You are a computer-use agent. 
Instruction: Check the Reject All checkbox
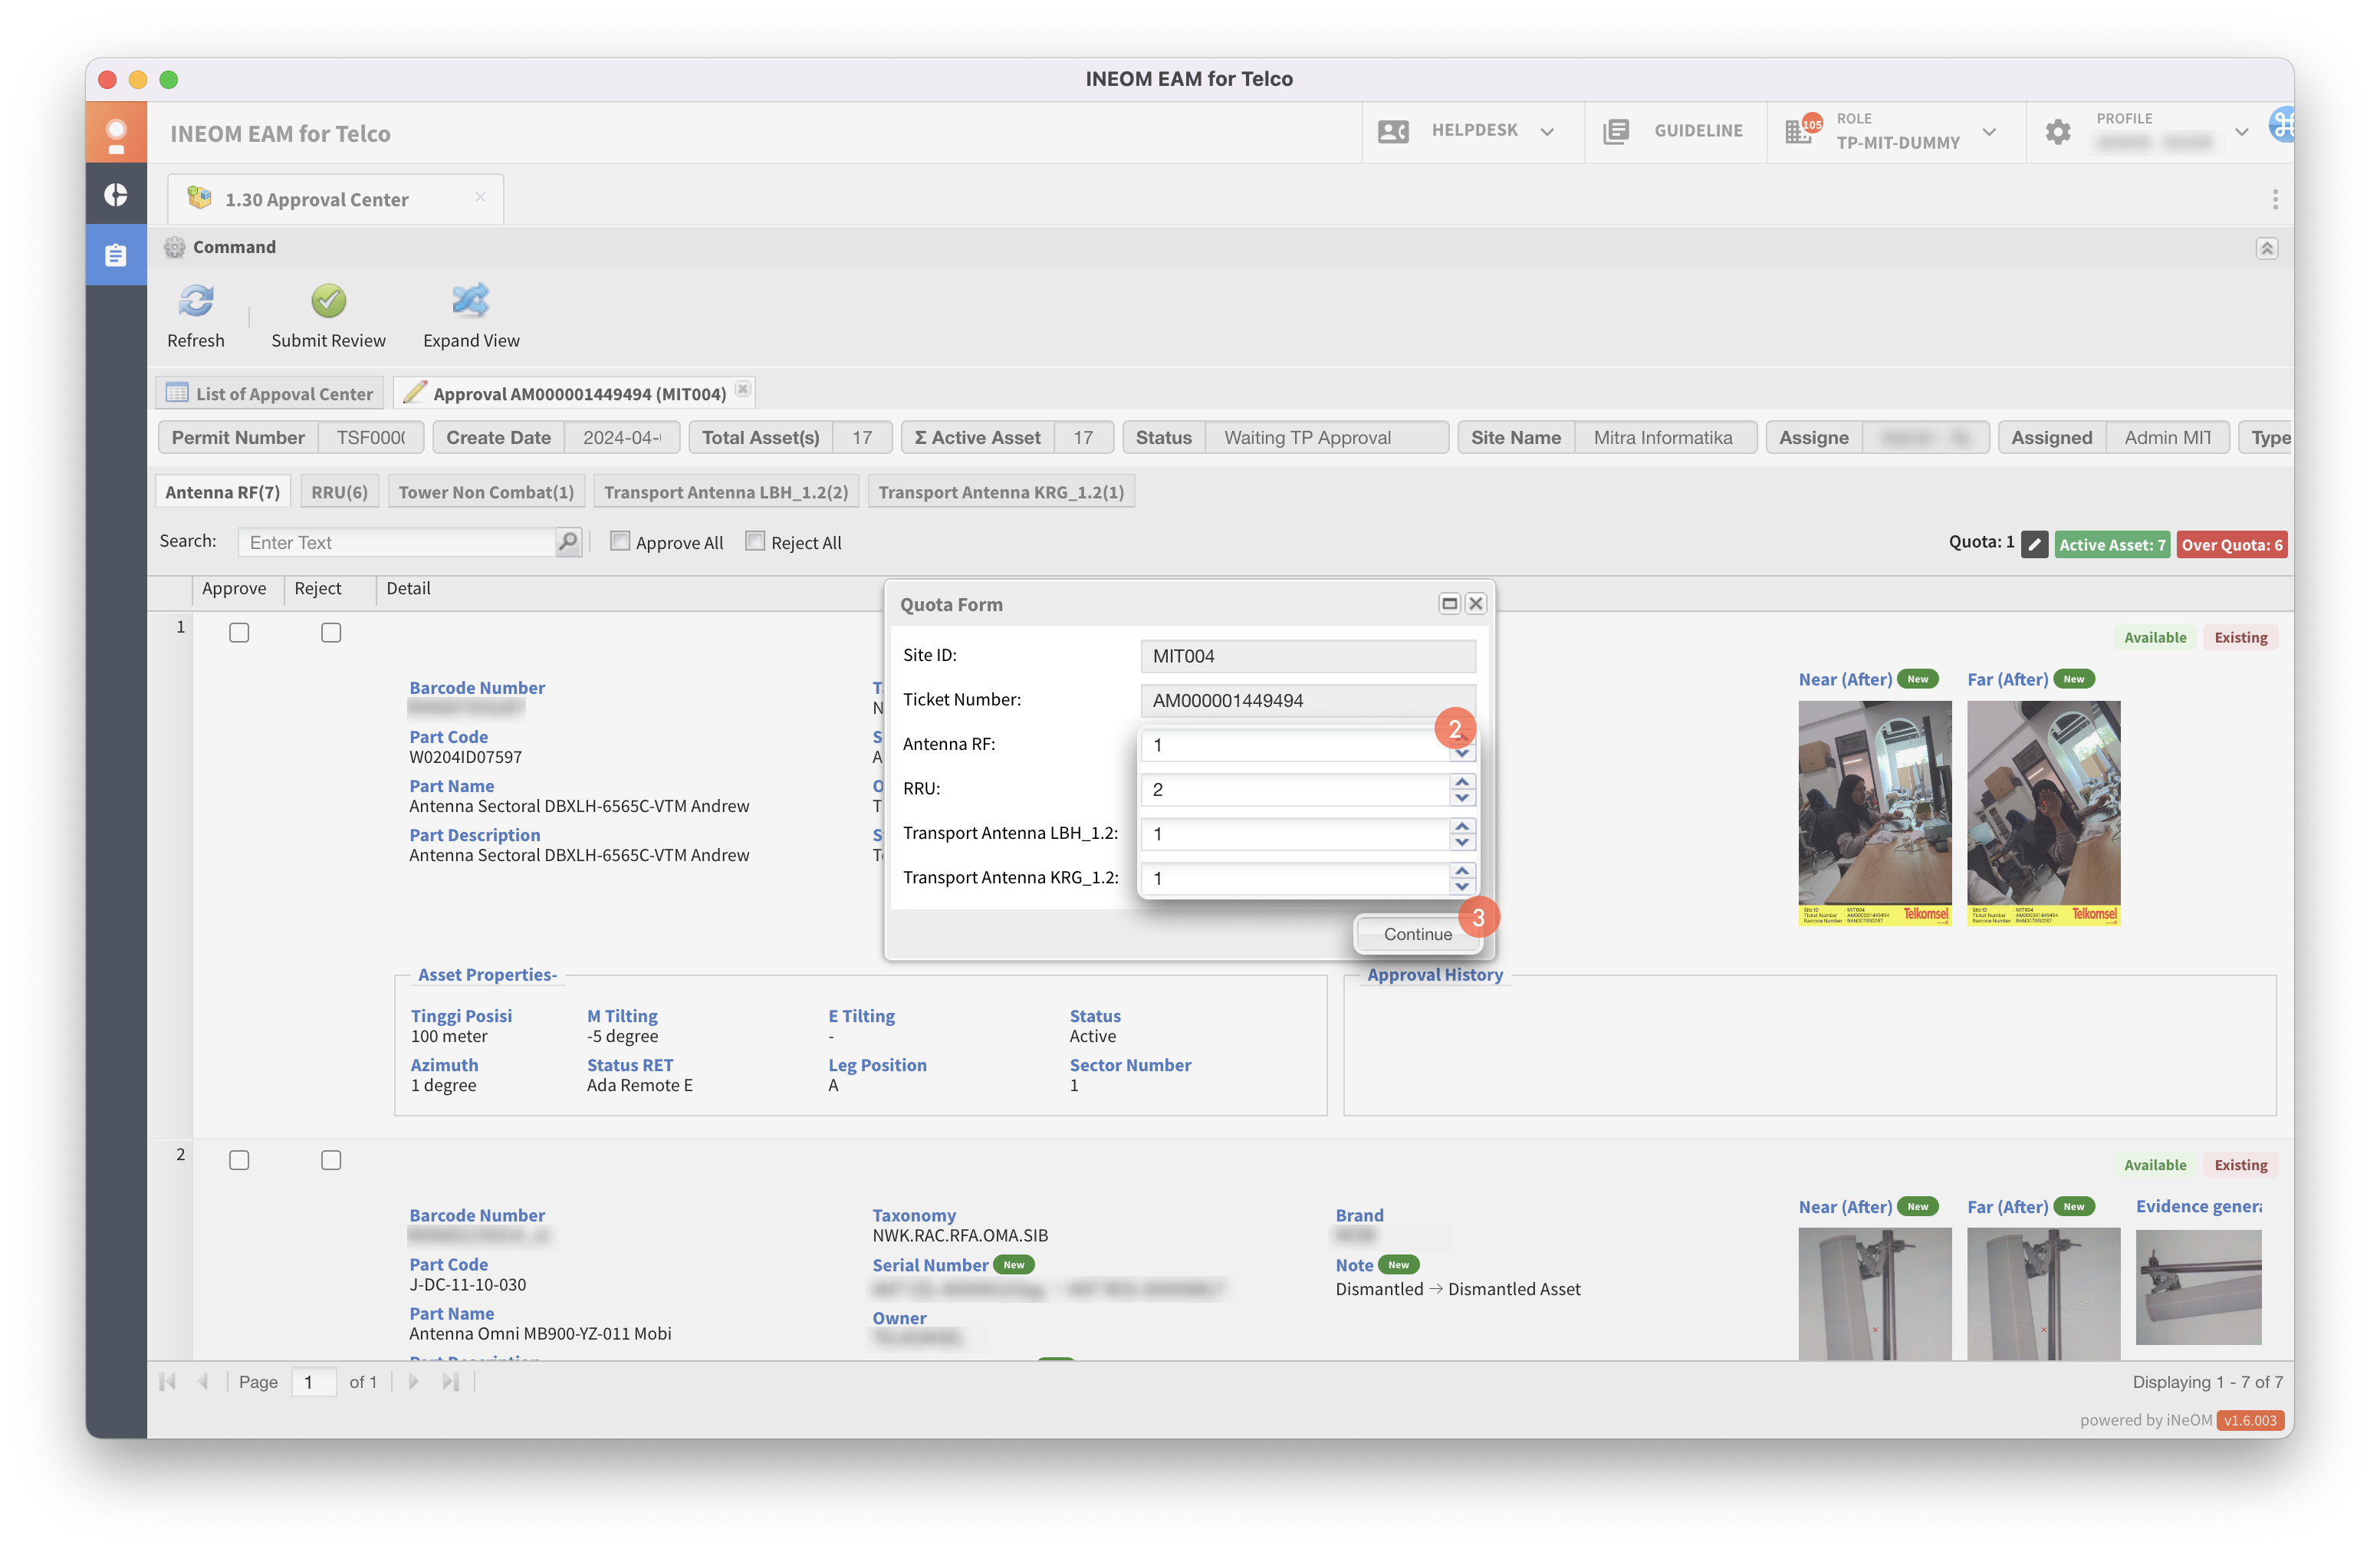point(755,541)
